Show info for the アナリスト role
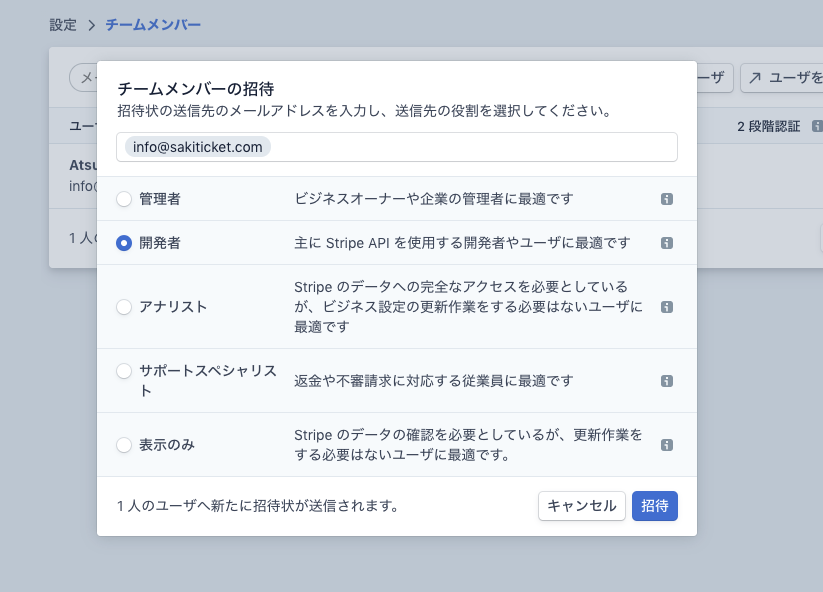The image size is (823, 592). [x=667, y=307]
